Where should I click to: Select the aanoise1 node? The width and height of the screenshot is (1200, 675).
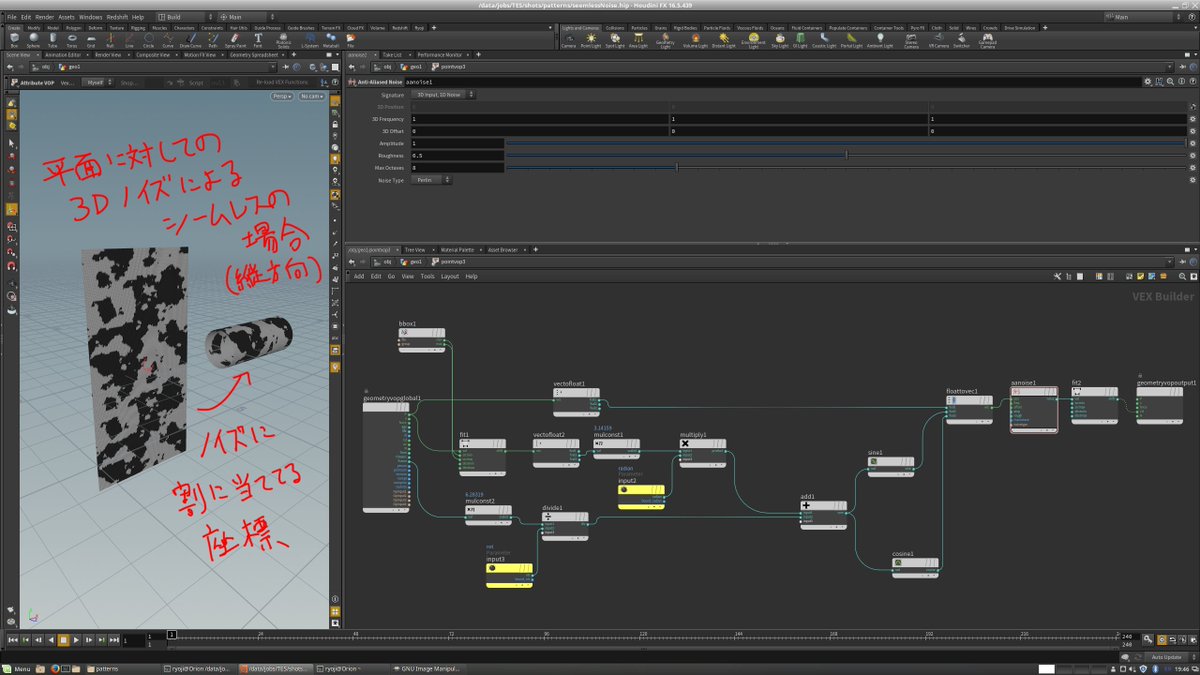click(1033, 408)
